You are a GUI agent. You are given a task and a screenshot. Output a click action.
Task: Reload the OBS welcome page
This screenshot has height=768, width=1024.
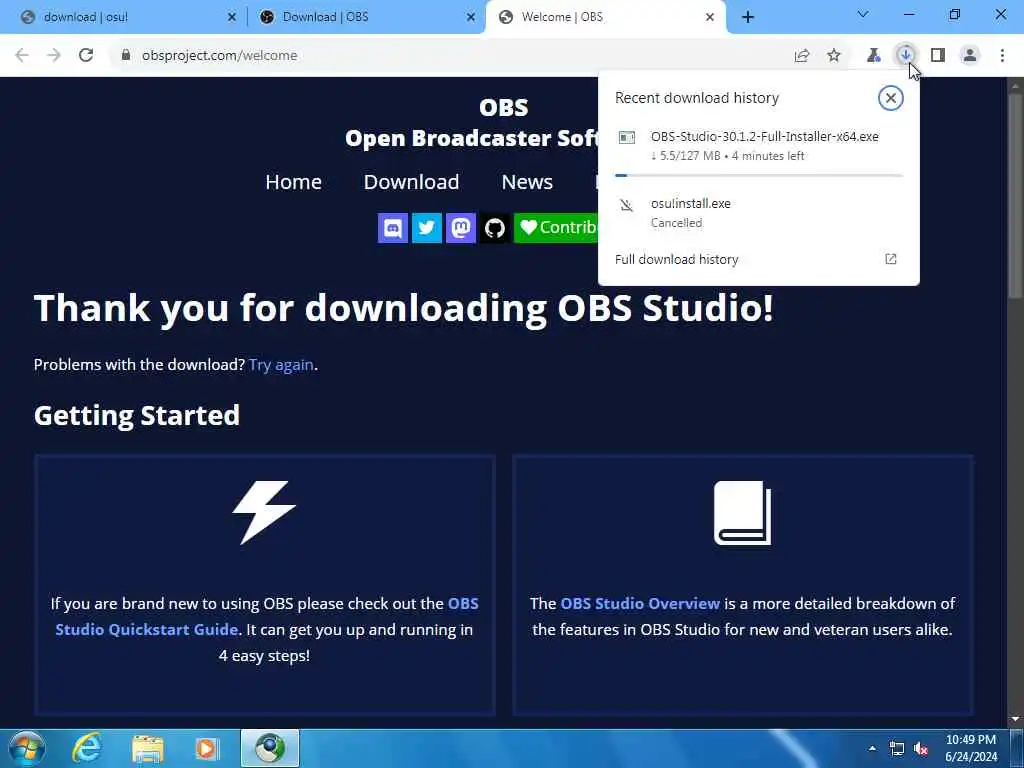click(86, 56)
